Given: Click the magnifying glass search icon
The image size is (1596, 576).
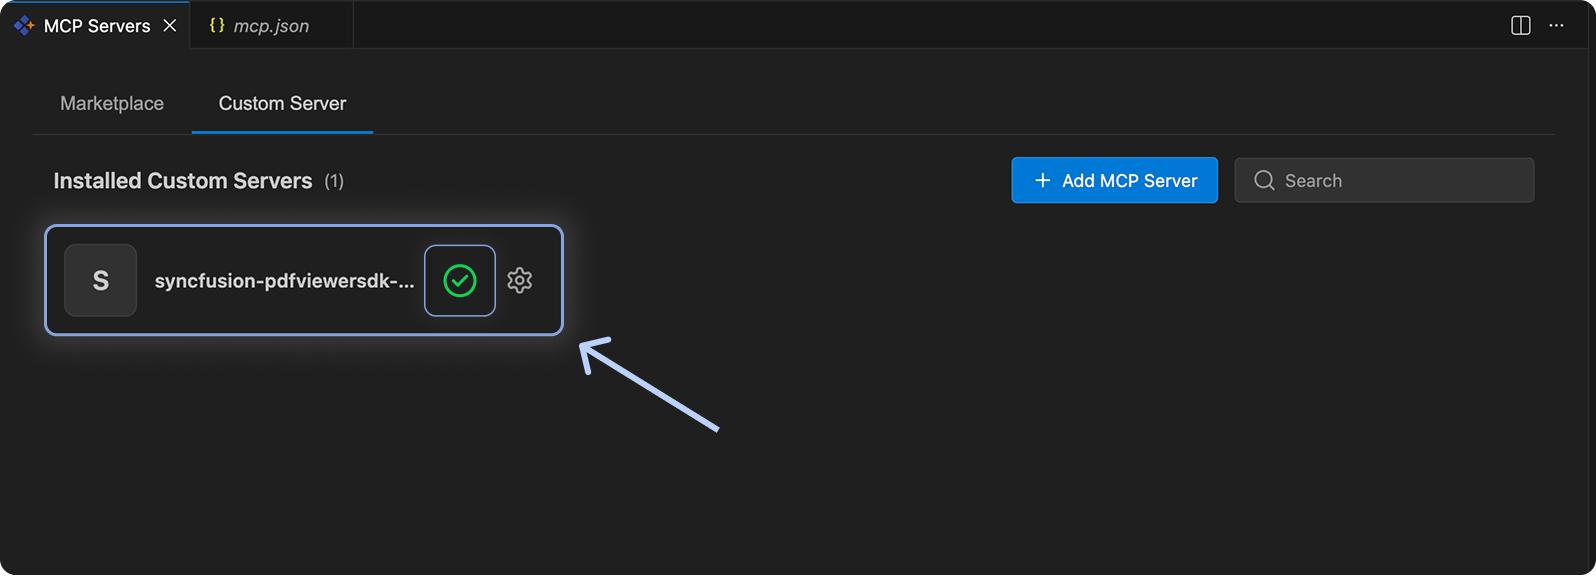Looking at the screenshot, I should tap(1264, 181).
